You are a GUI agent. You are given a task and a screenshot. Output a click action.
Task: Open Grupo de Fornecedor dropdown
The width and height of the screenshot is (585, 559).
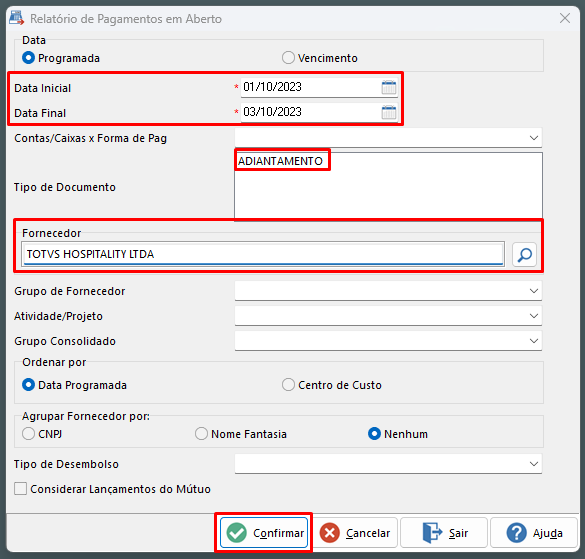click(534, 291)
